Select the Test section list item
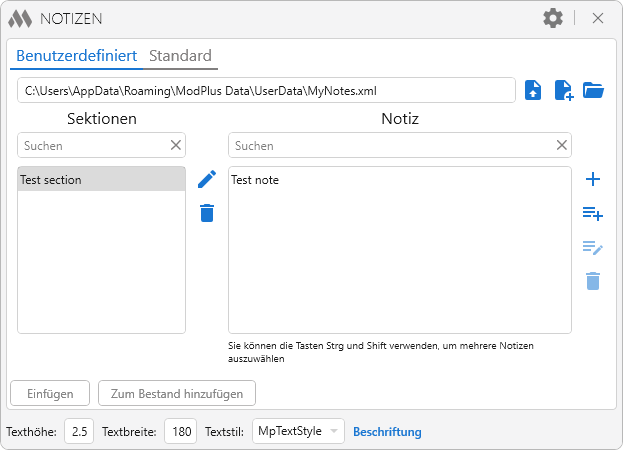This screenshot has width=623, height=450. [101, 180]
